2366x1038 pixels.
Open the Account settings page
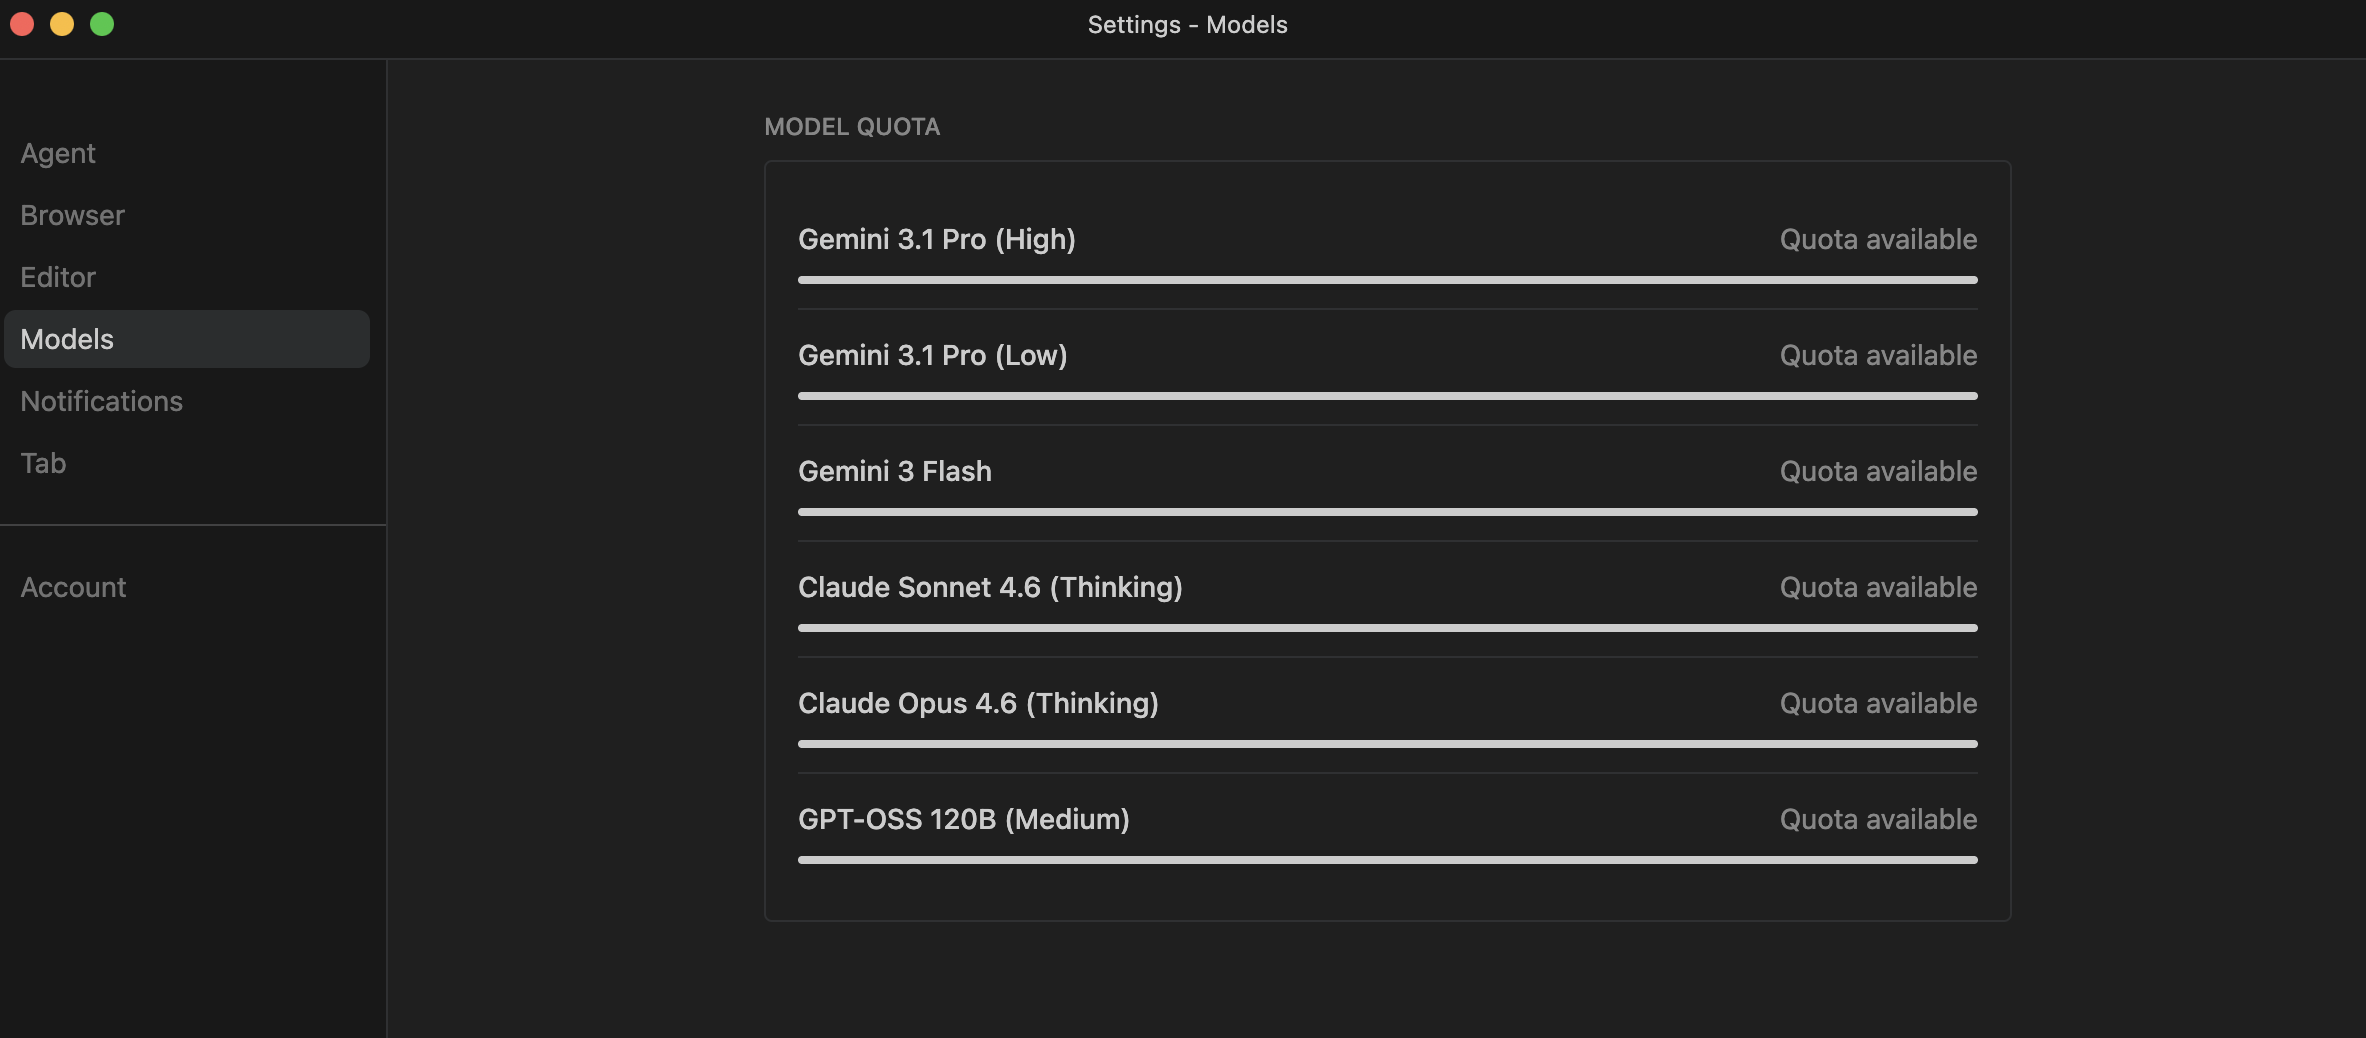pos(73,587)
